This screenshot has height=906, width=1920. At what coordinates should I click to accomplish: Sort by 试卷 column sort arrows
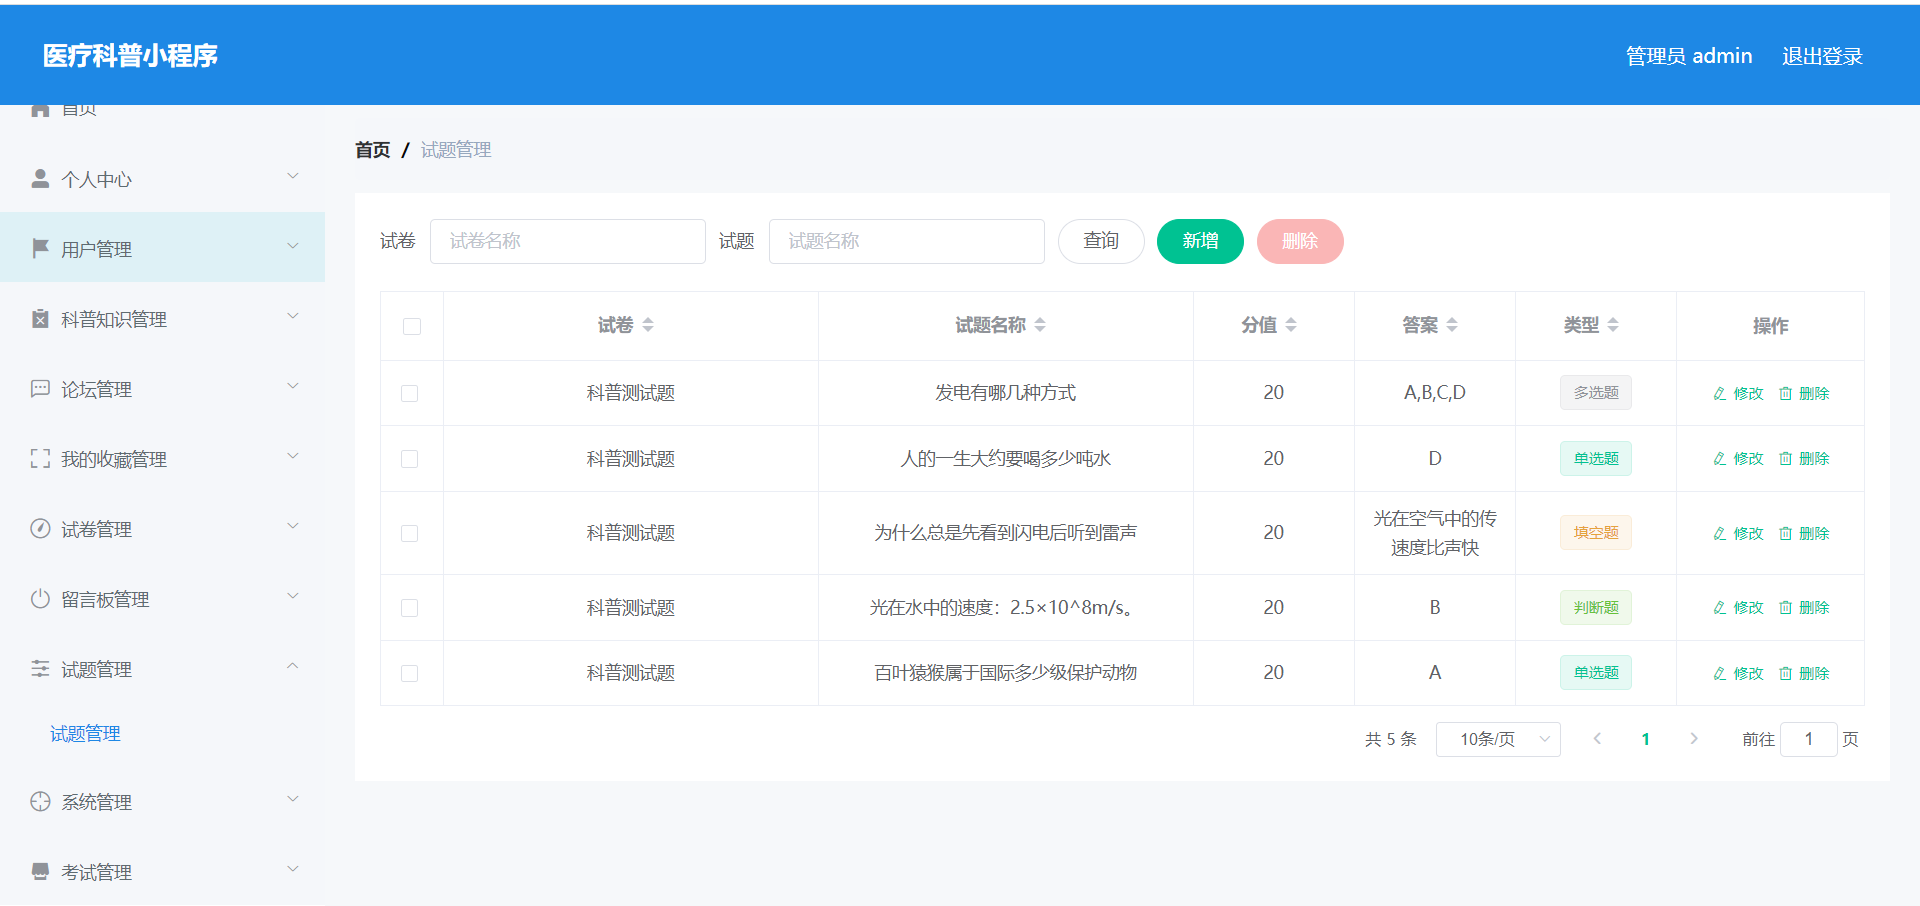[x=648, y=325]
